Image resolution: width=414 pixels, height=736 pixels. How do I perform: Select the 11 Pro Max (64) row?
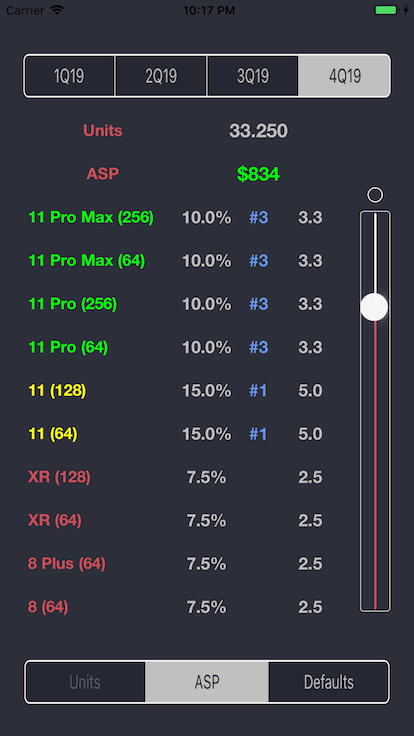click(87, 261)
